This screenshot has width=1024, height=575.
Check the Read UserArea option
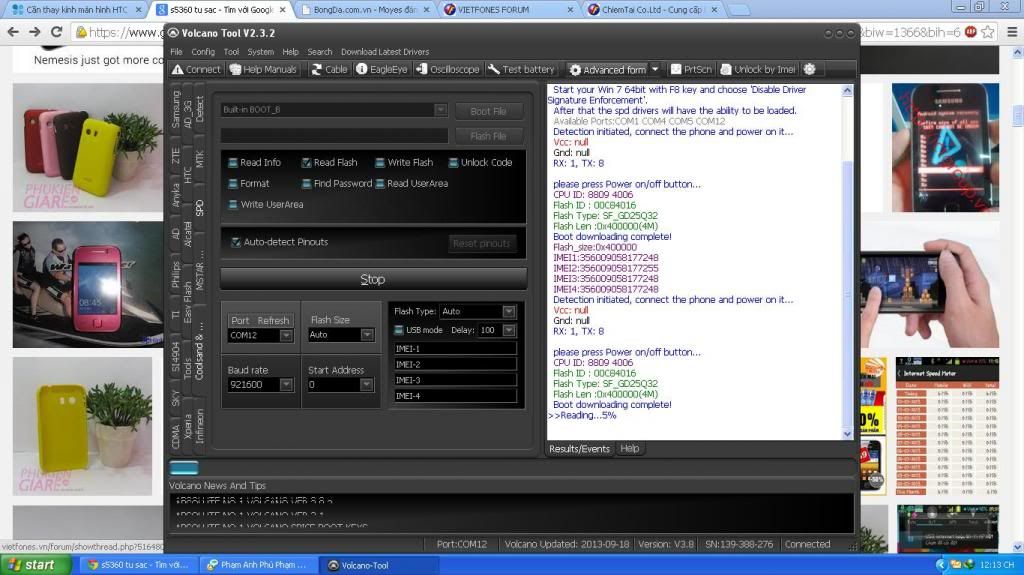coord(380,184)
